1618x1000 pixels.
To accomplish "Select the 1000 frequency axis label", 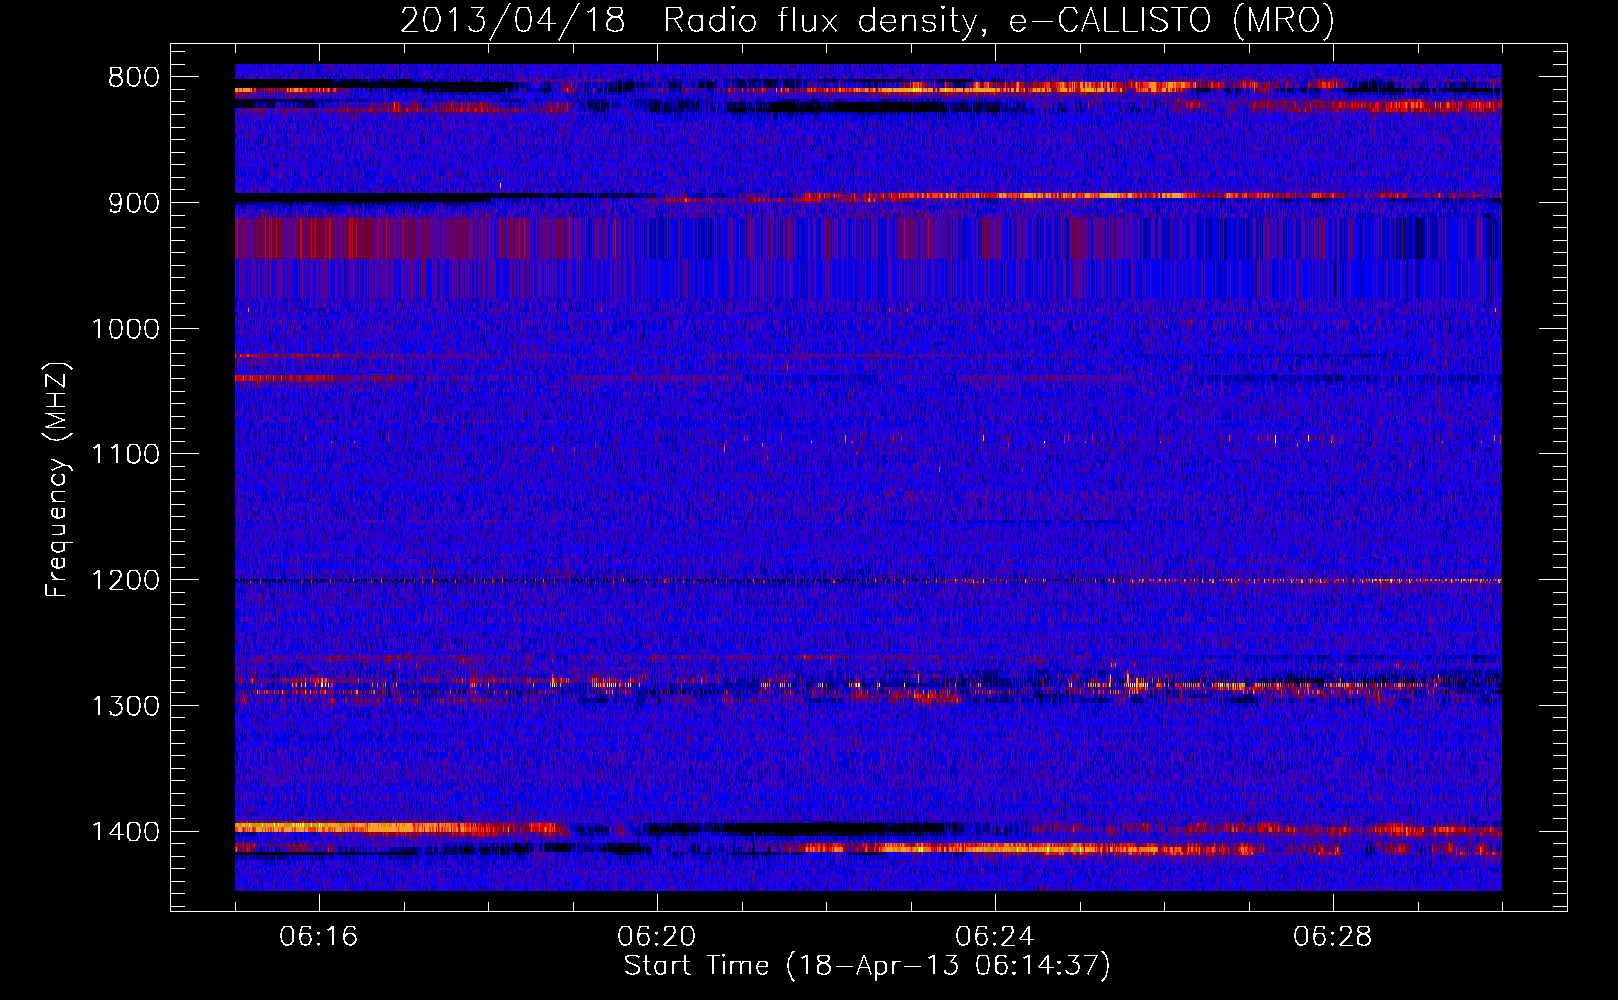I will coord(125,329).
